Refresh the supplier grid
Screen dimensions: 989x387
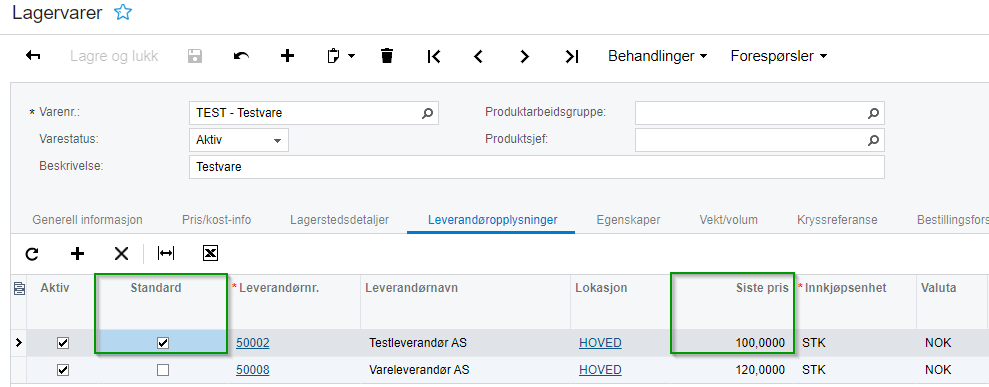coord(32,253)
